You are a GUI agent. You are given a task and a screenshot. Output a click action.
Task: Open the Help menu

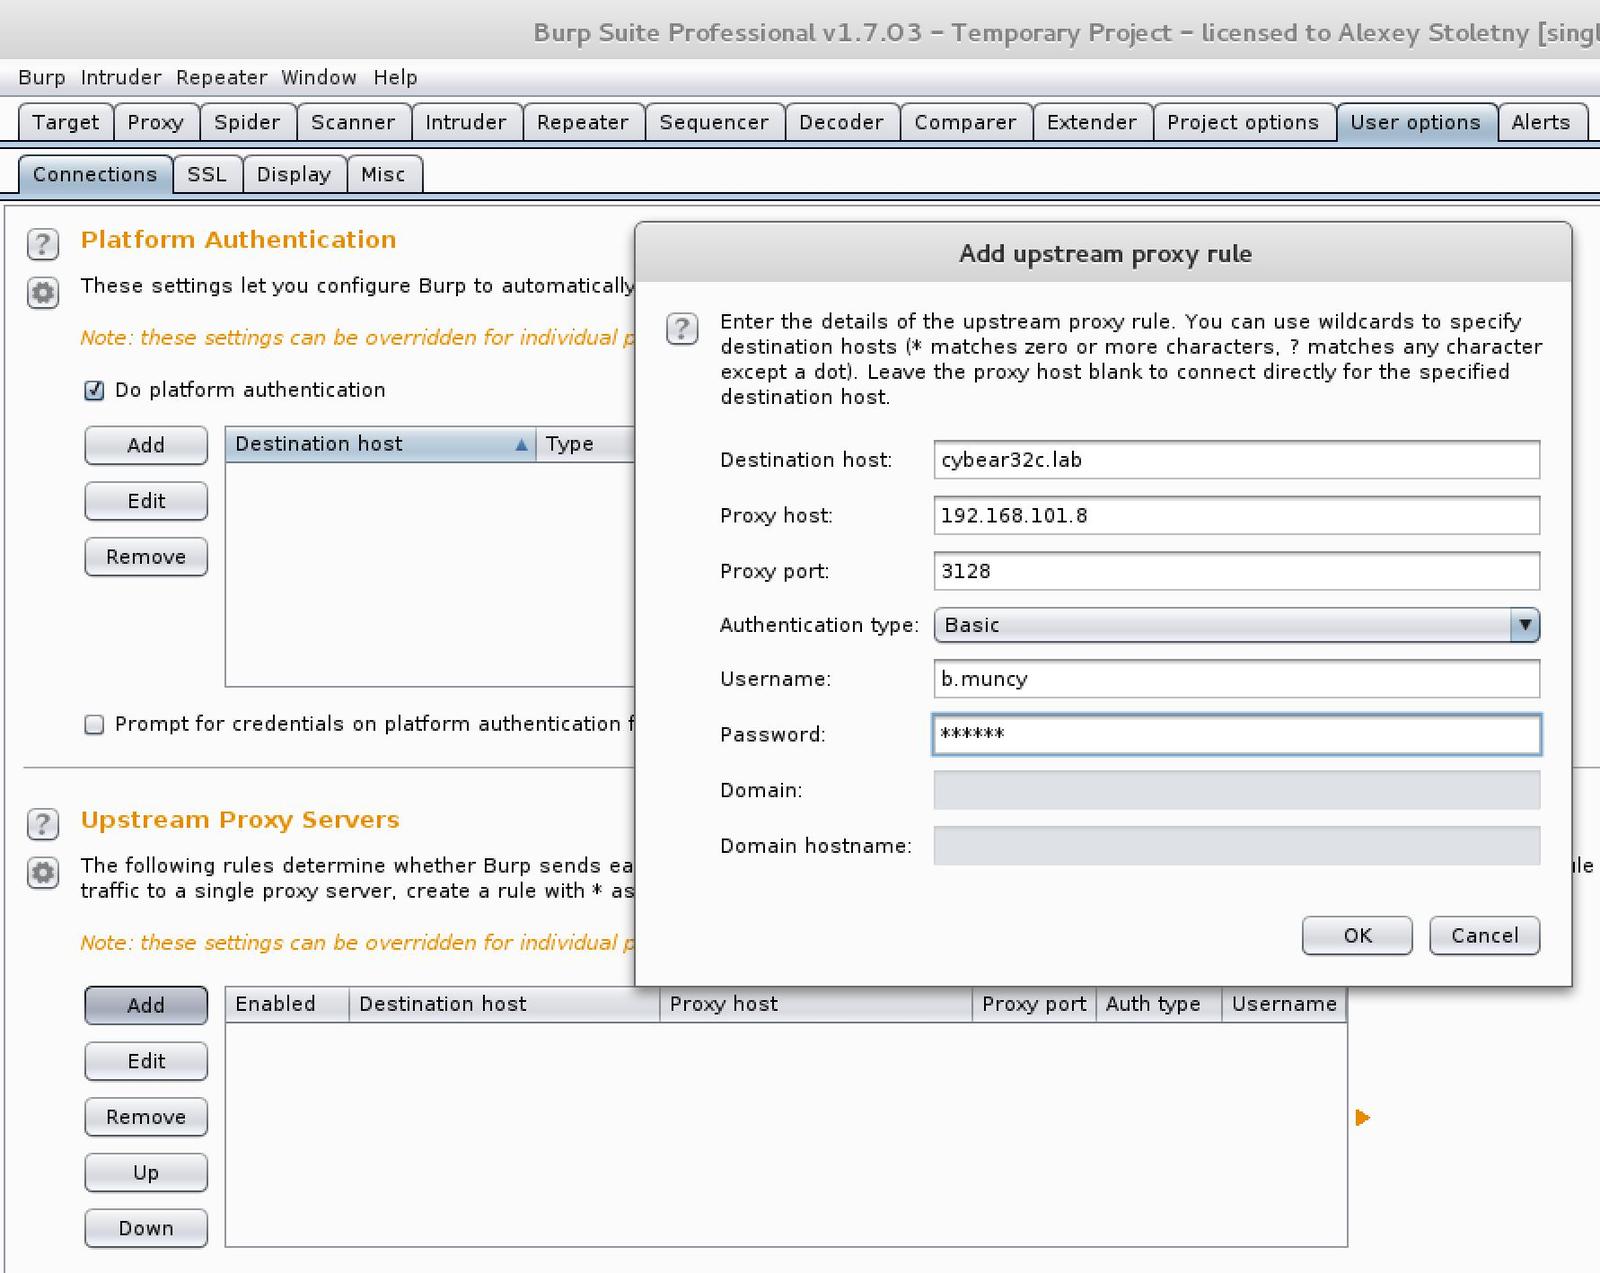pos(395,77)
